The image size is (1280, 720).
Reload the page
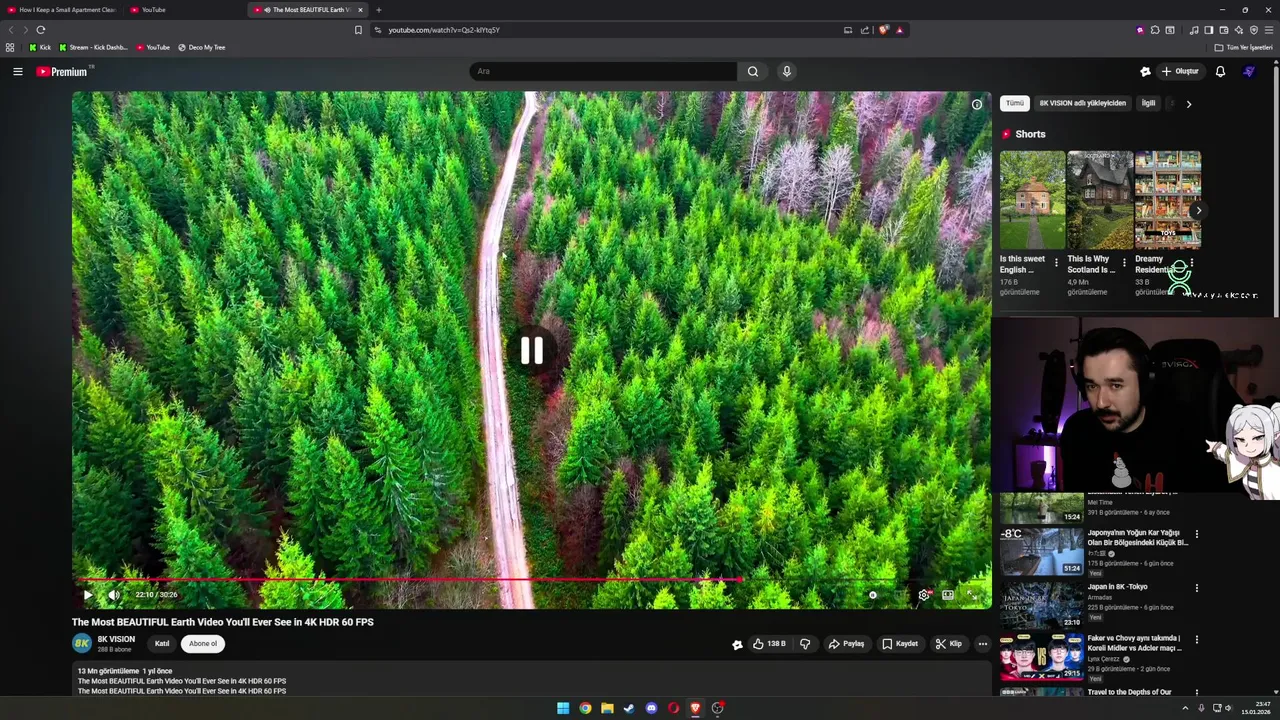[40, 30]
